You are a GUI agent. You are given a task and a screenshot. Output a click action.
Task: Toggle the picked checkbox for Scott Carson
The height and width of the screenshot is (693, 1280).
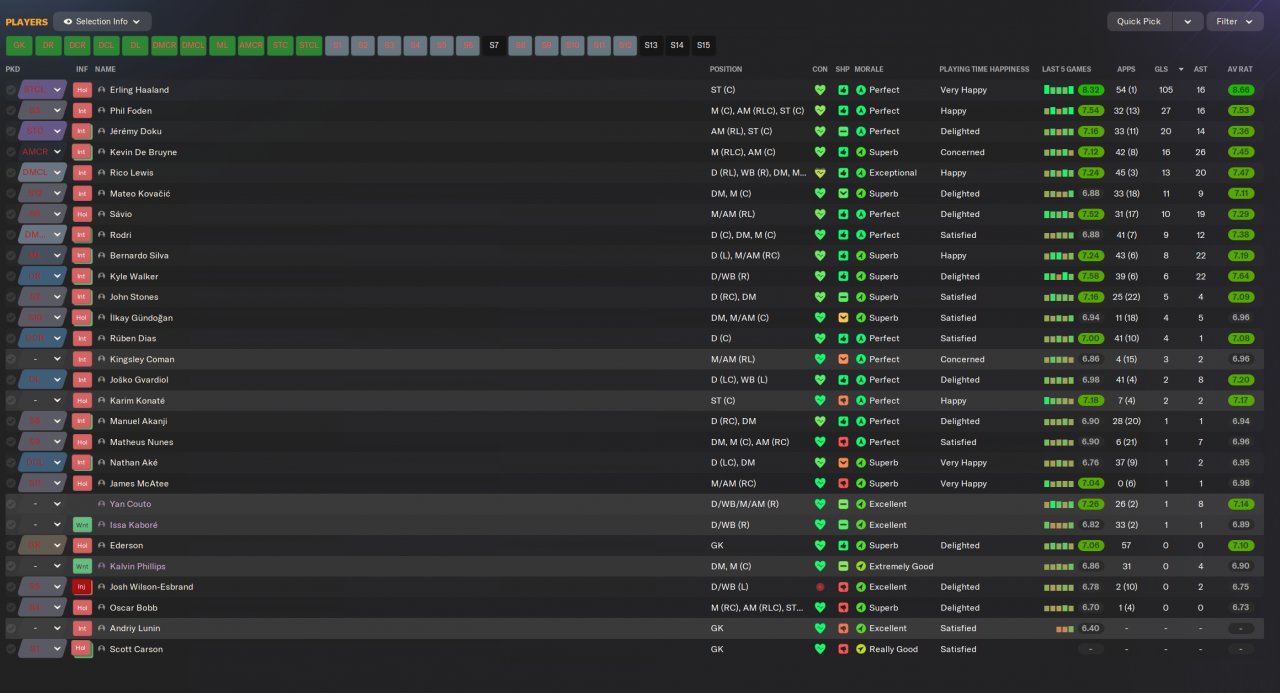pyautogui.click(x=11, y=649)
